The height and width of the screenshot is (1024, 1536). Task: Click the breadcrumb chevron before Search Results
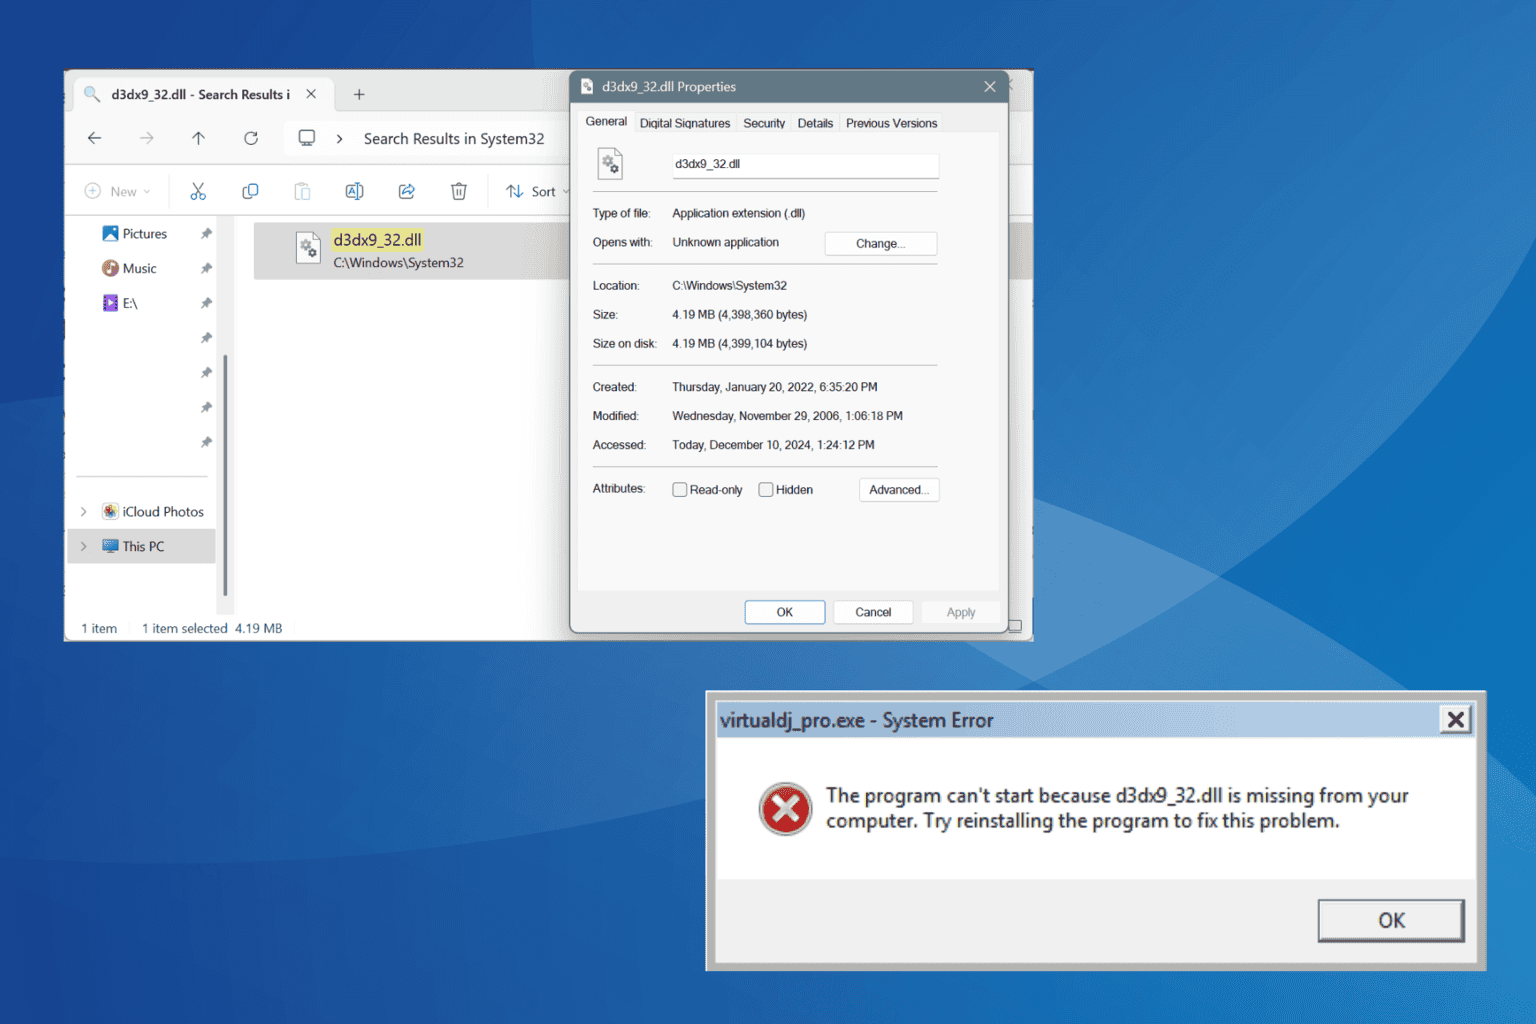coord(340,139)
